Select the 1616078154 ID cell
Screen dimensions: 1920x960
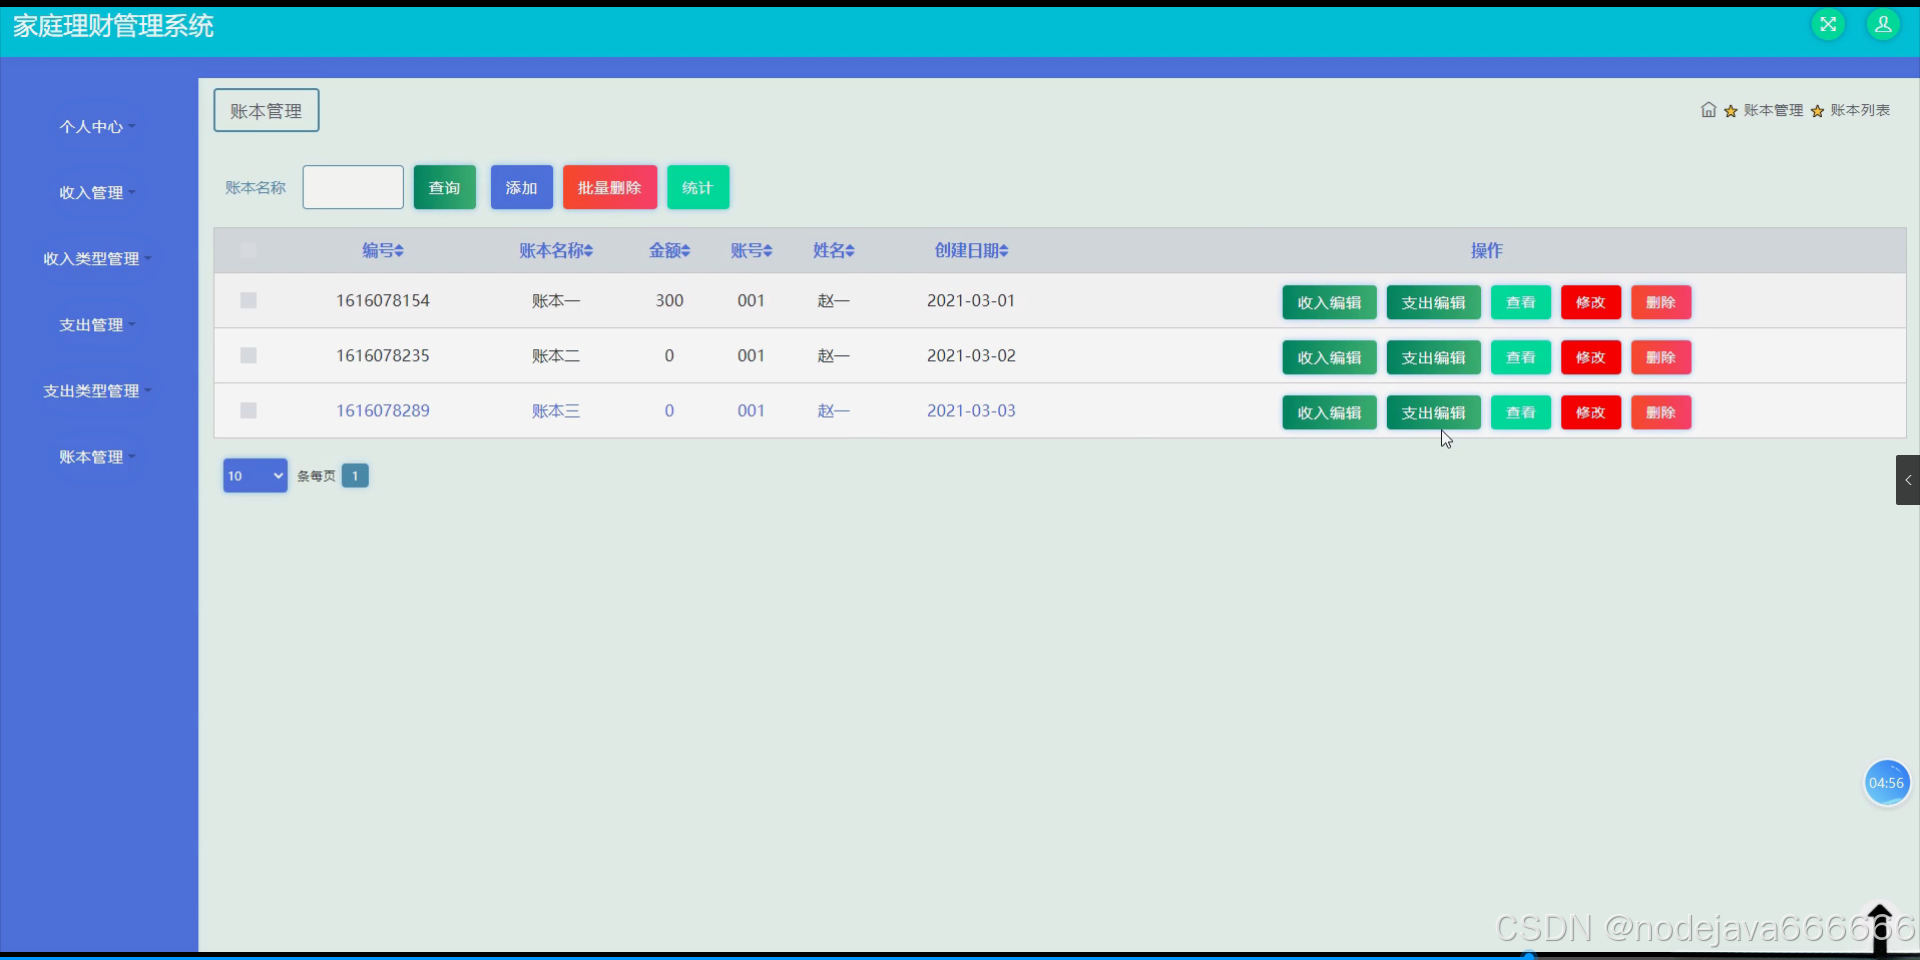[383, 300]
